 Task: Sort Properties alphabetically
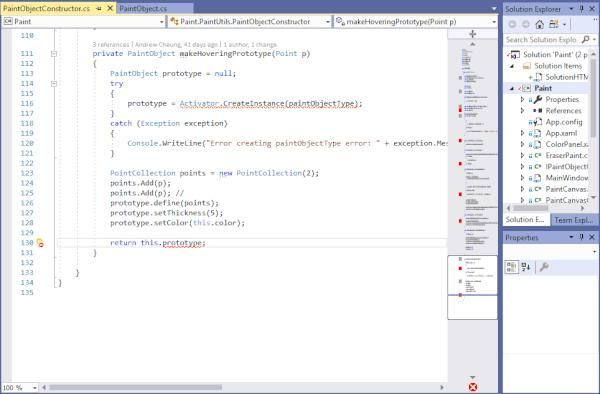[526, 267]
